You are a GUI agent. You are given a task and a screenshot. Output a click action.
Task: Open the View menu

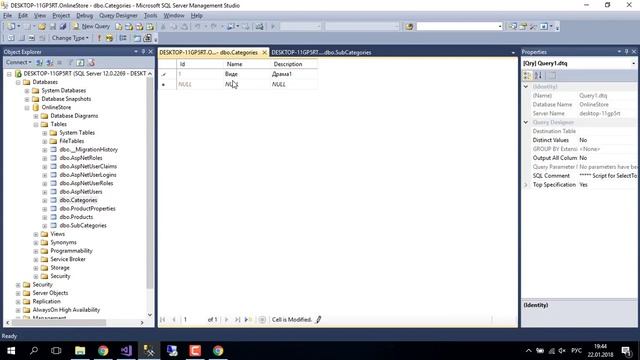pyautogui.click(x=40, y=16)
